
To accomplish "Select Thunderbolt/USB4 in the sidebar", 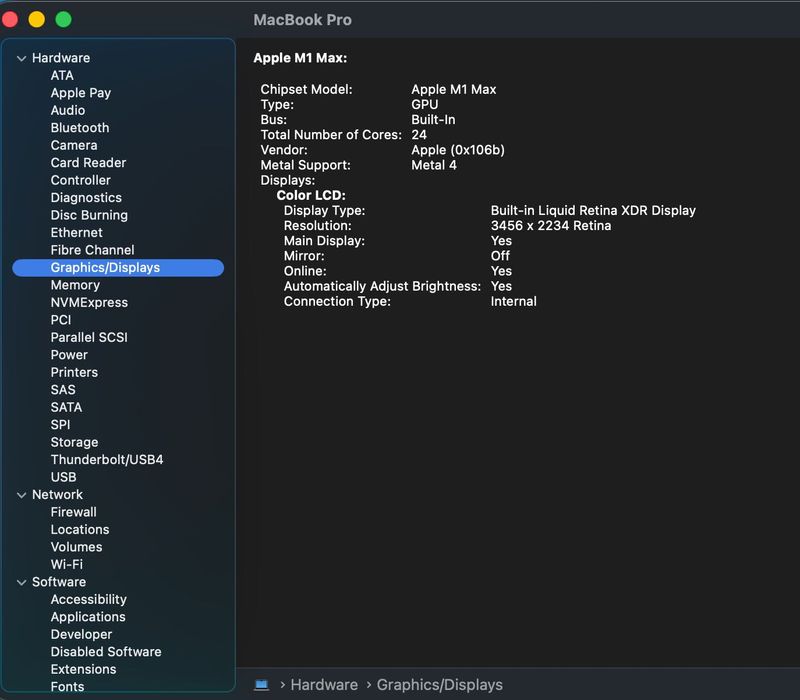I will pyautogui.click(x=107, y=460).
